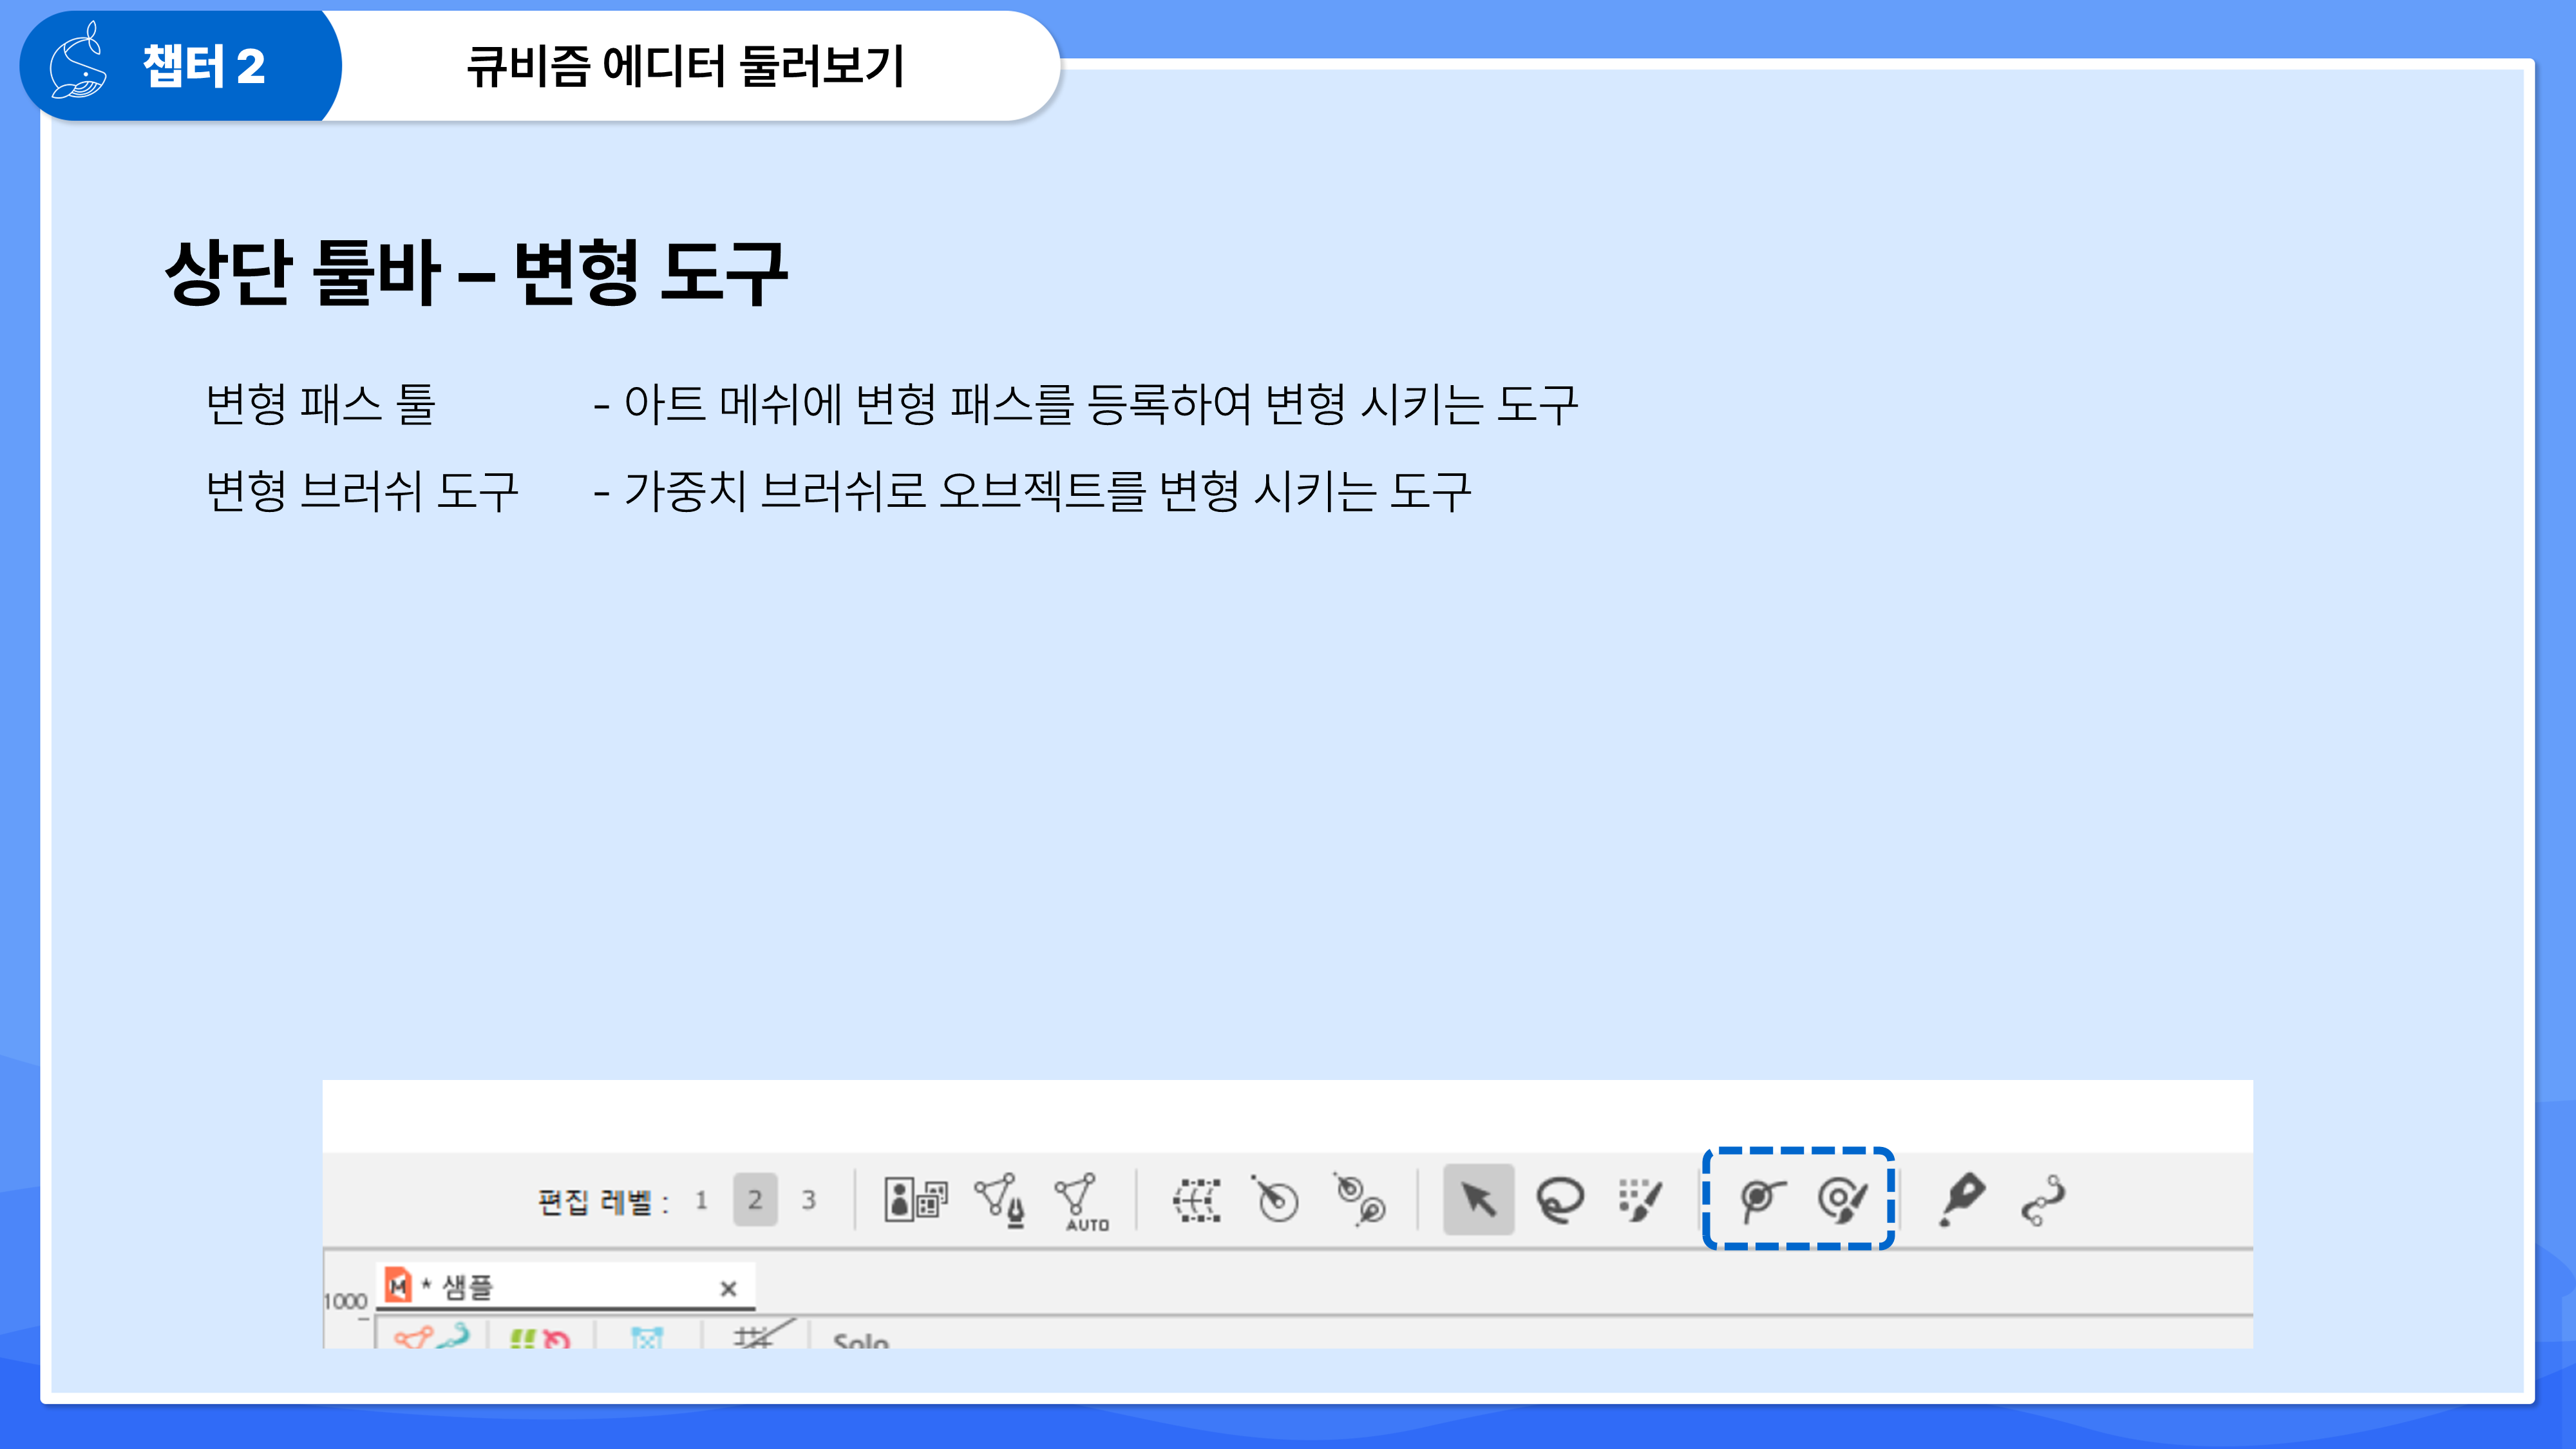Click the Solo view button
The height and width of the screenshot is (1449, 2576).
click(x=860, y=1340)
